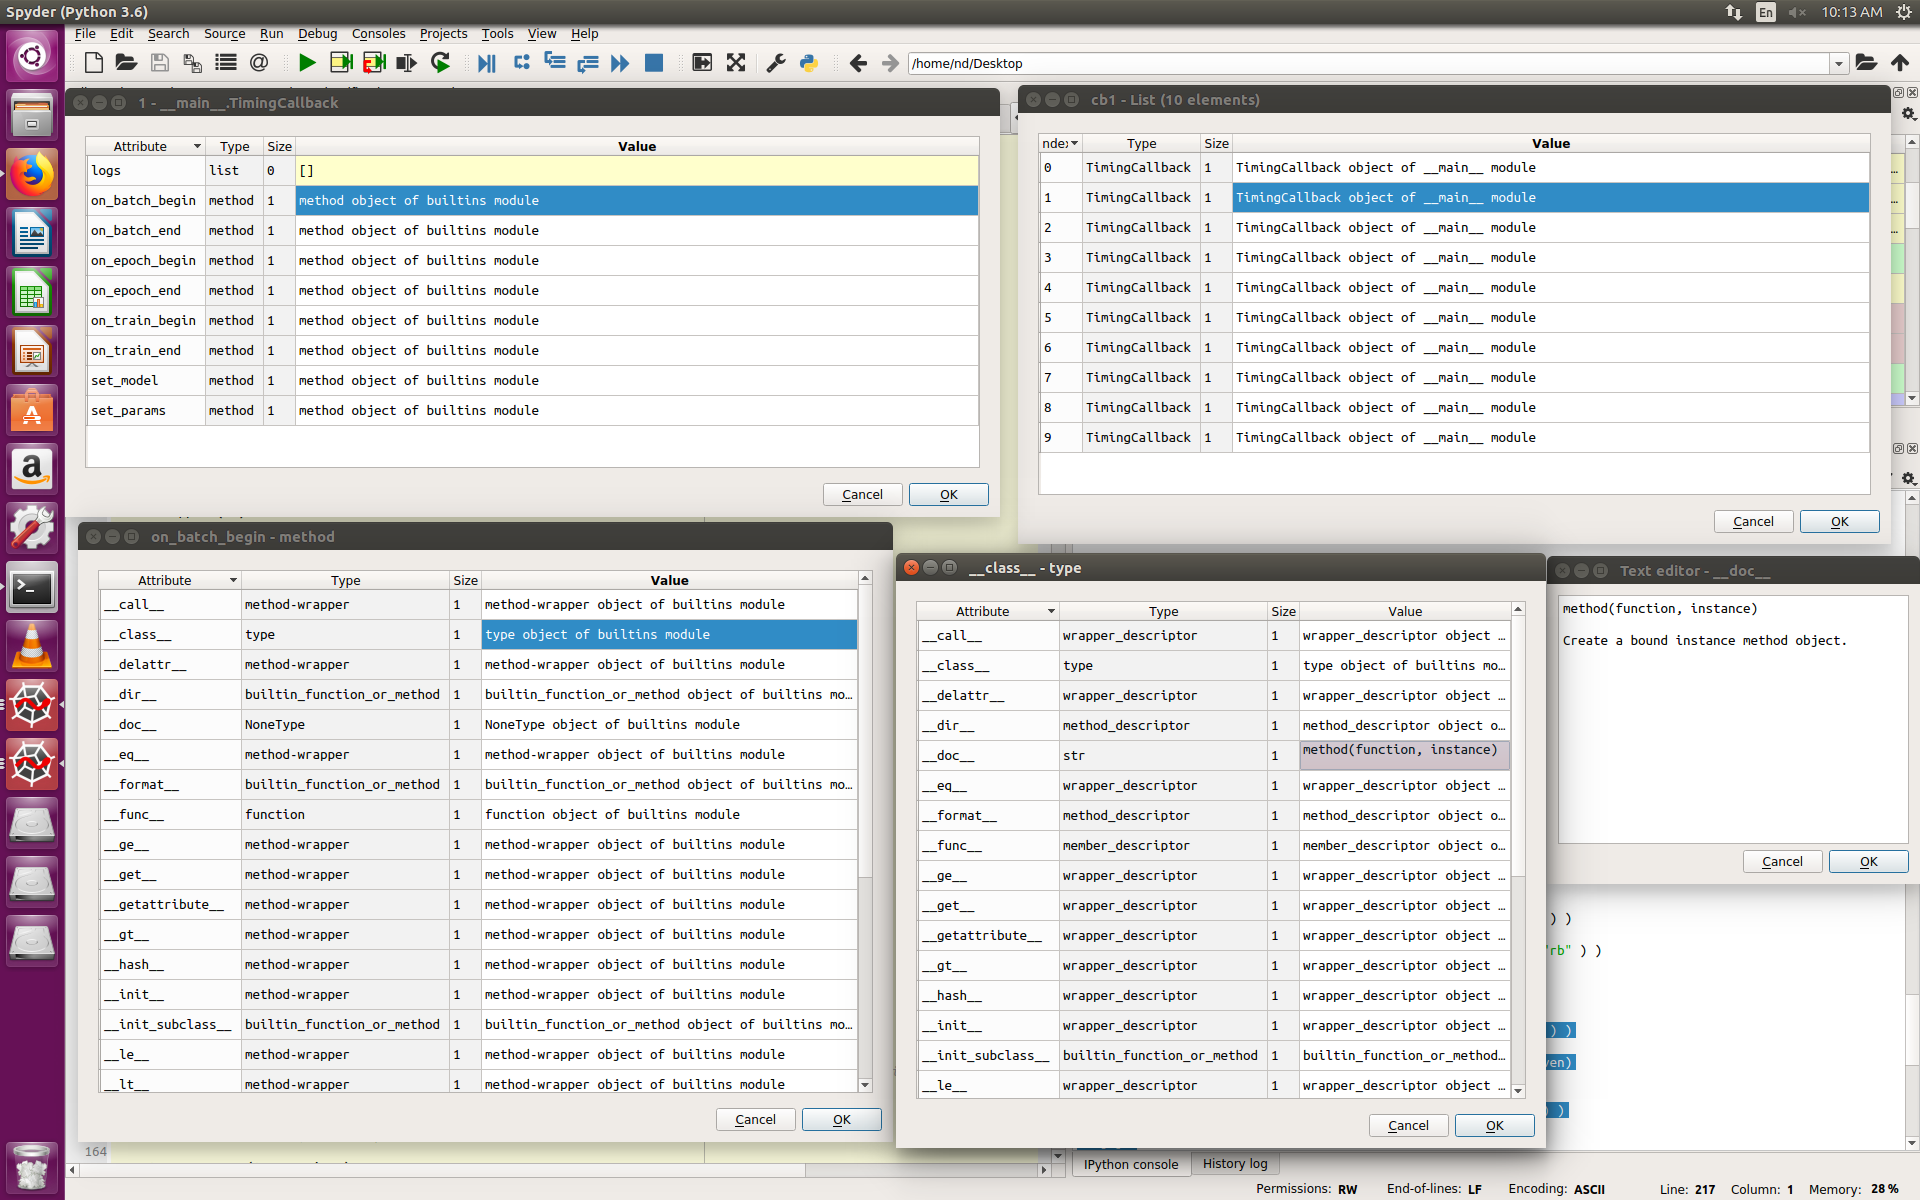Cancel the cb1 list dialog

pyautogui.click(x=1753, y=521)
